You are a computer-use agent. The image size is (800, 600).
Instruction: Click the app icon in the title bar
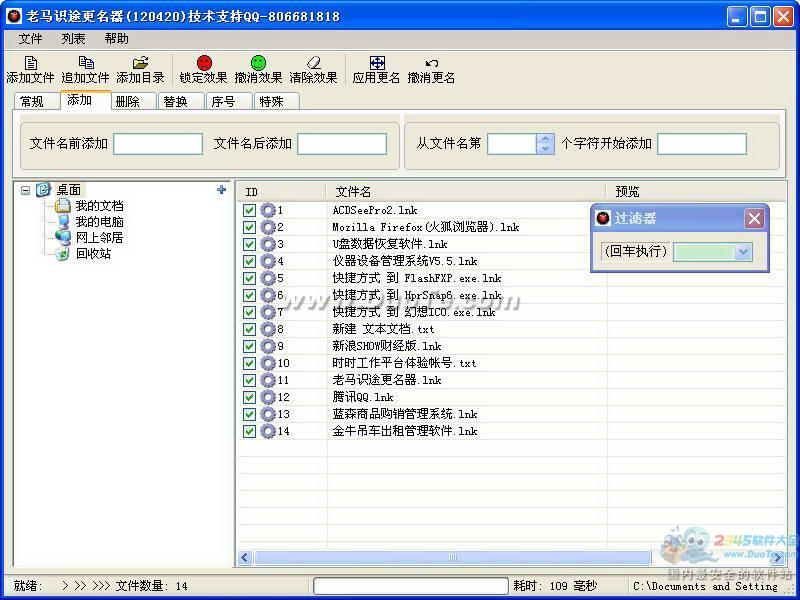[14, 16]
